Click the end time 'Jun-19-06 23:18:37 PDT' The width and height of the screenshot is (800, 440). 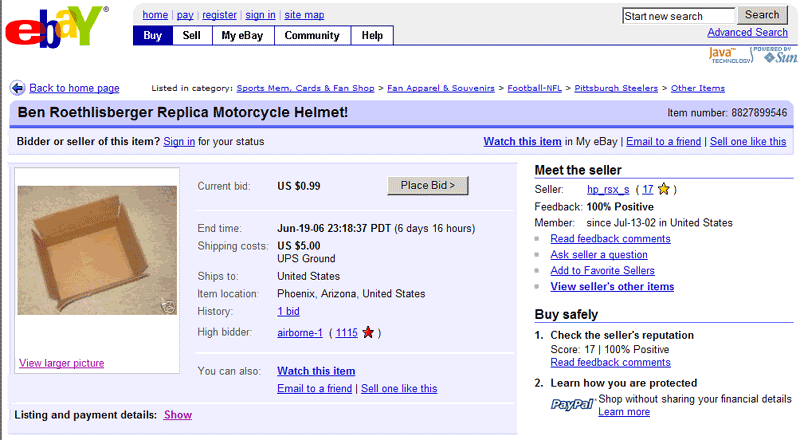[334, 228]
